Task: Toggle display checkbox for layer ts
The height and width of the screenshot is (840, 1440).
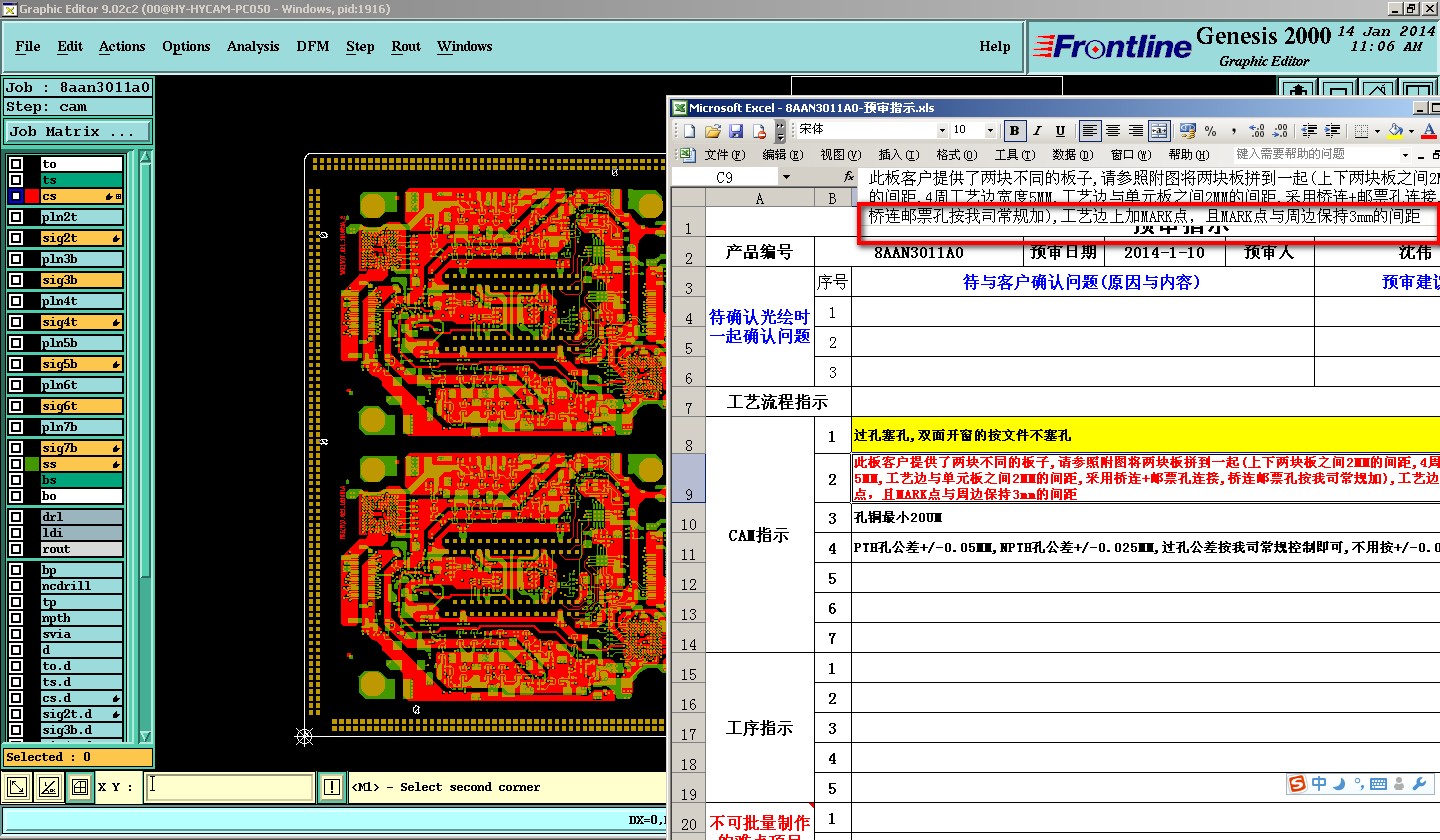Action: click(x=16, y=180)
